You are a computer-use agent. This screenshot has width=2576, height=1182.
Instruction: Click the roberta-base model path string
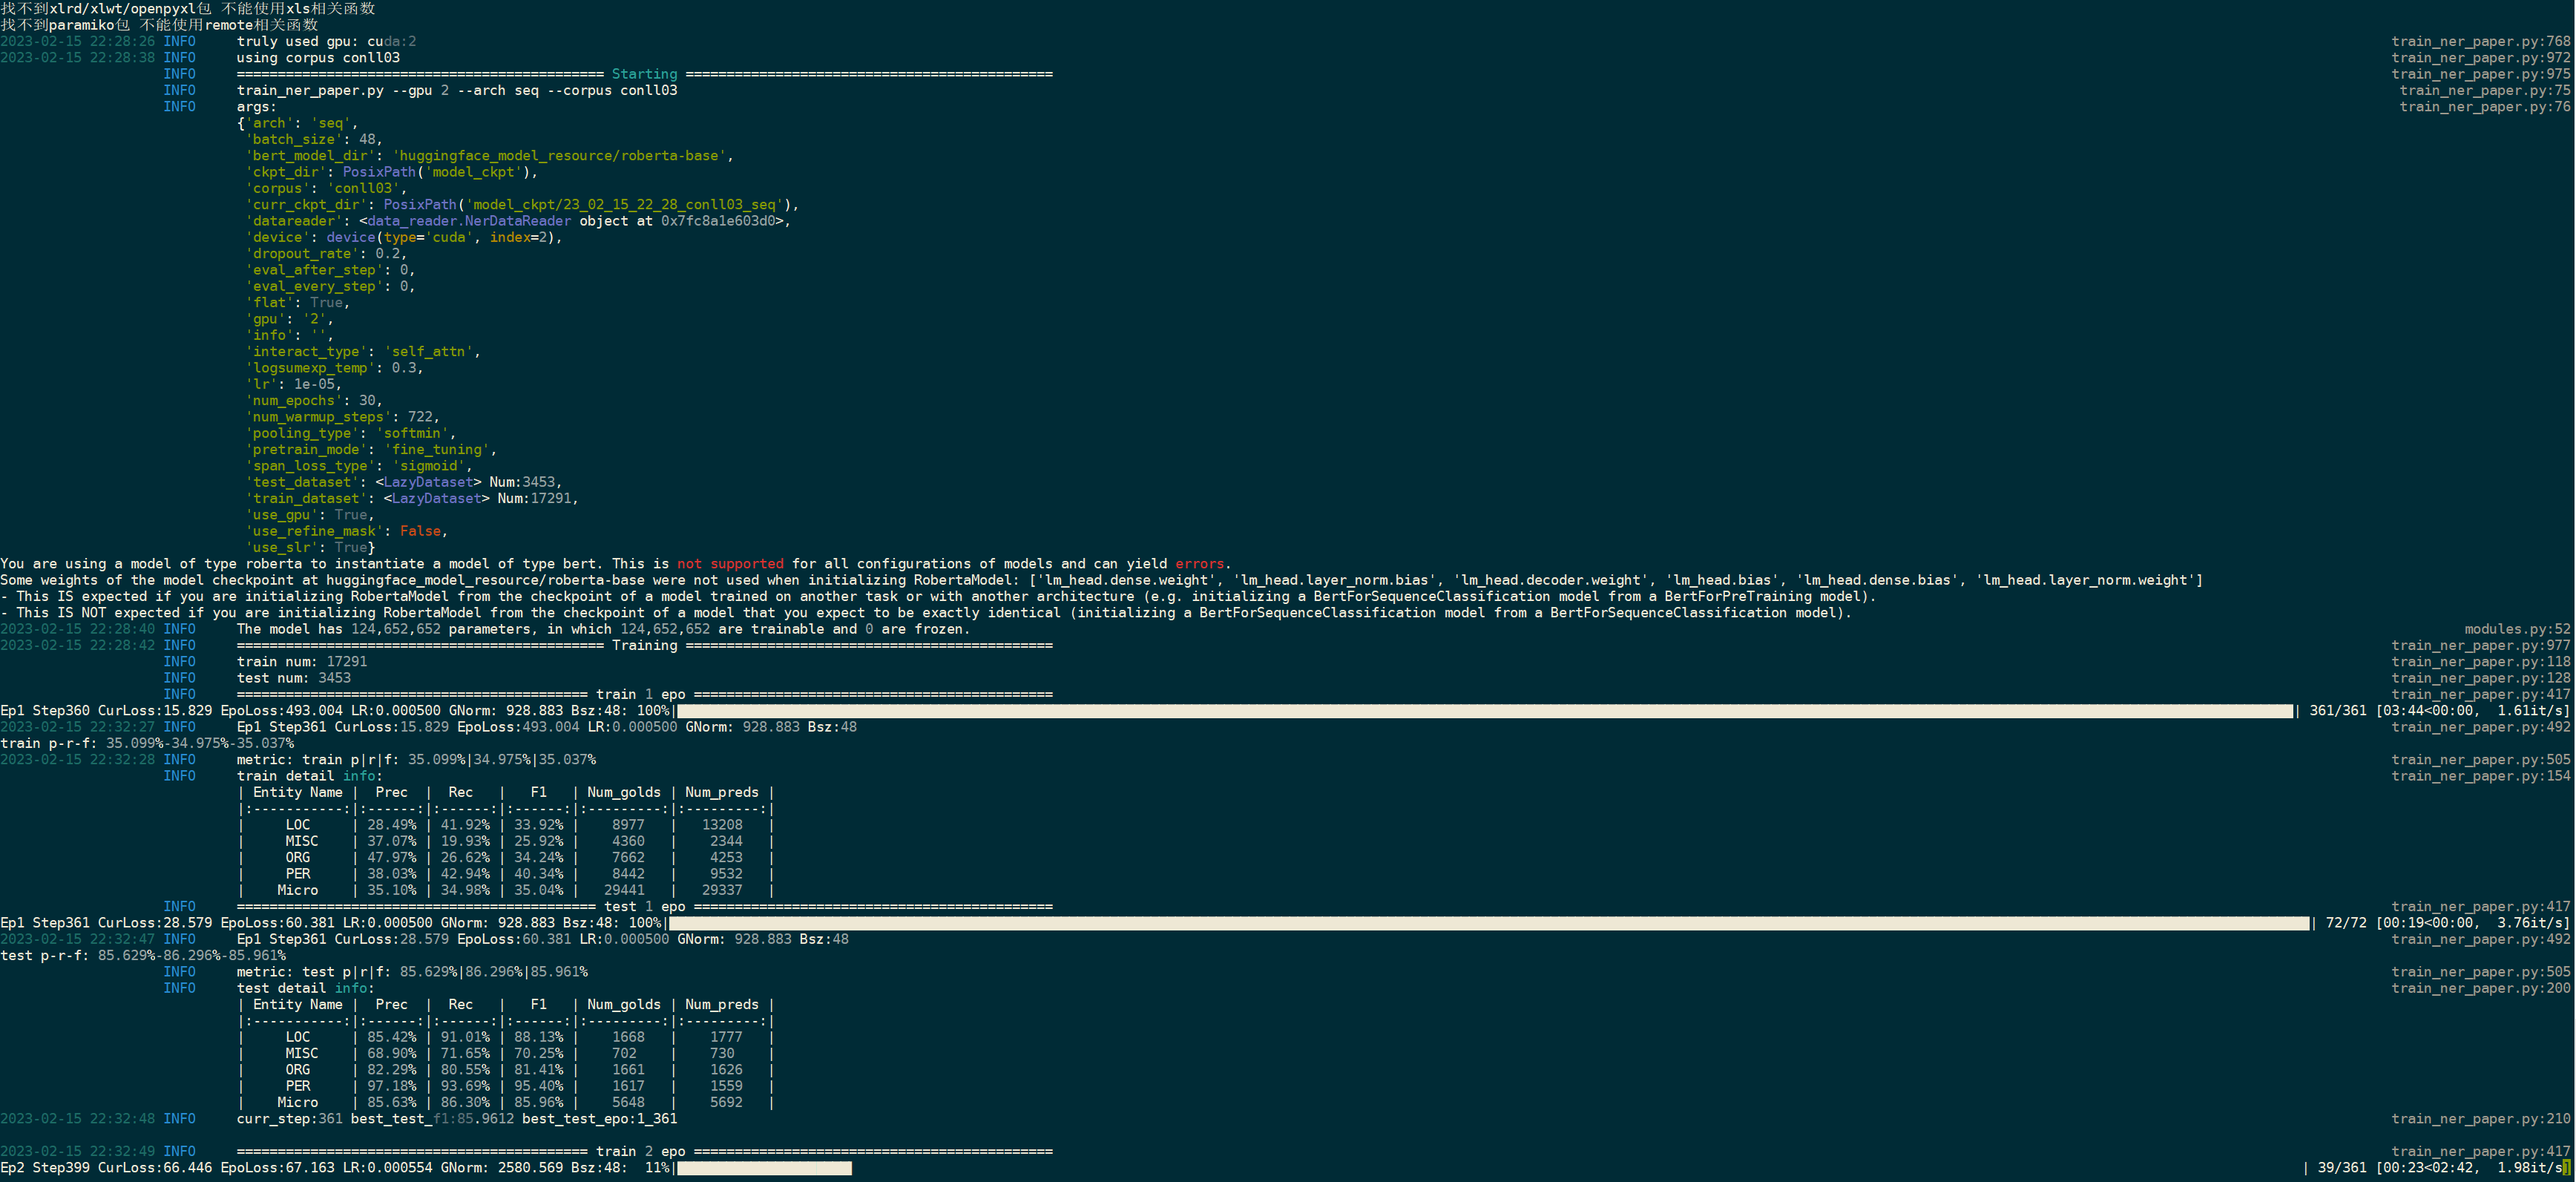[x=559, y=156]
